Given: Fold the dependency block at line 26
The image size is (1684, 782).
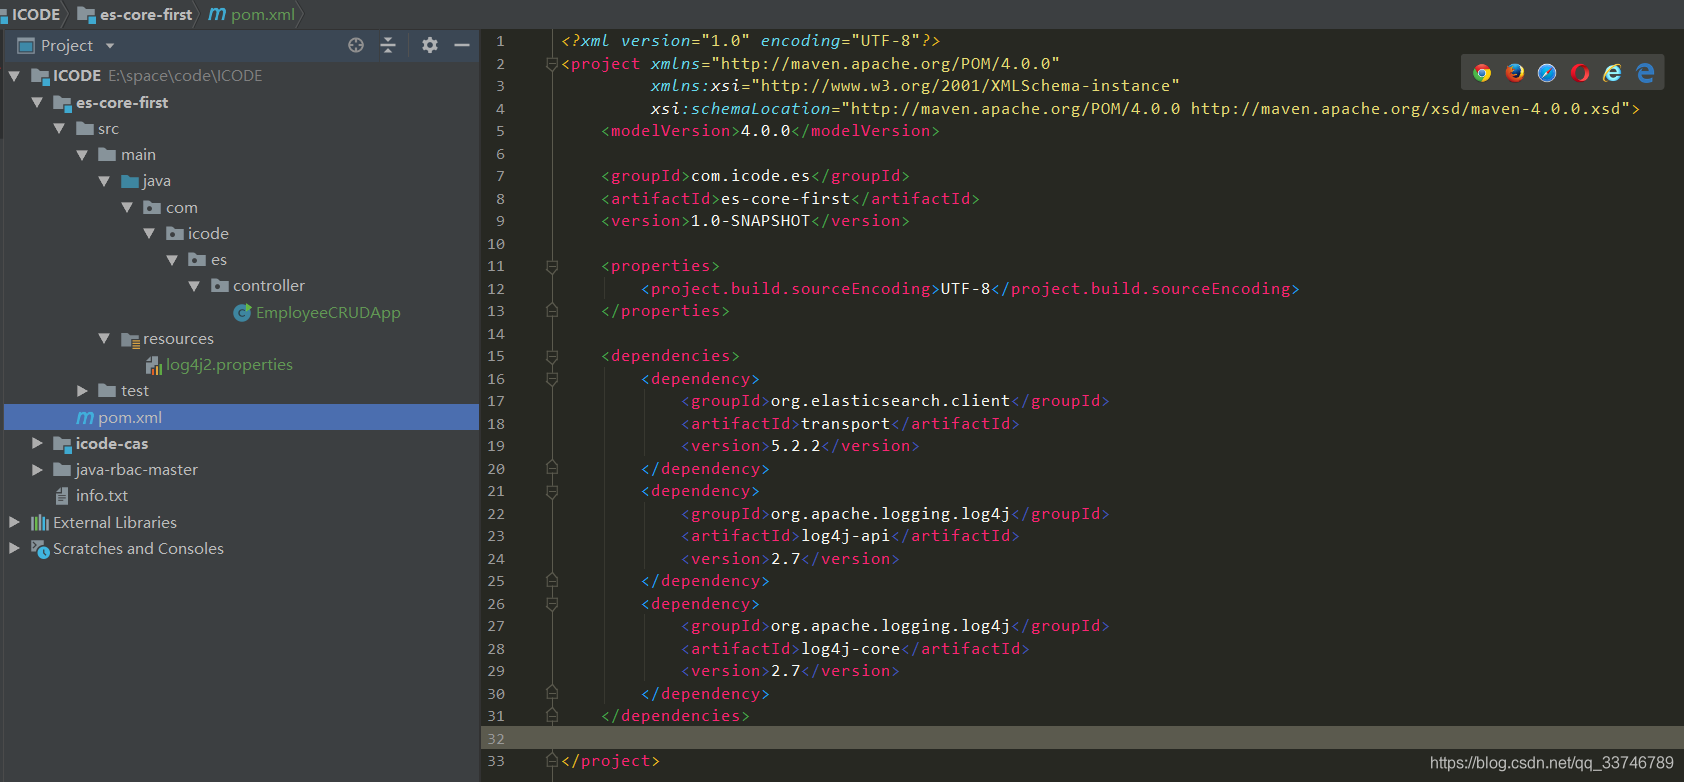Looking at the screenshot, I should (552, 604).
